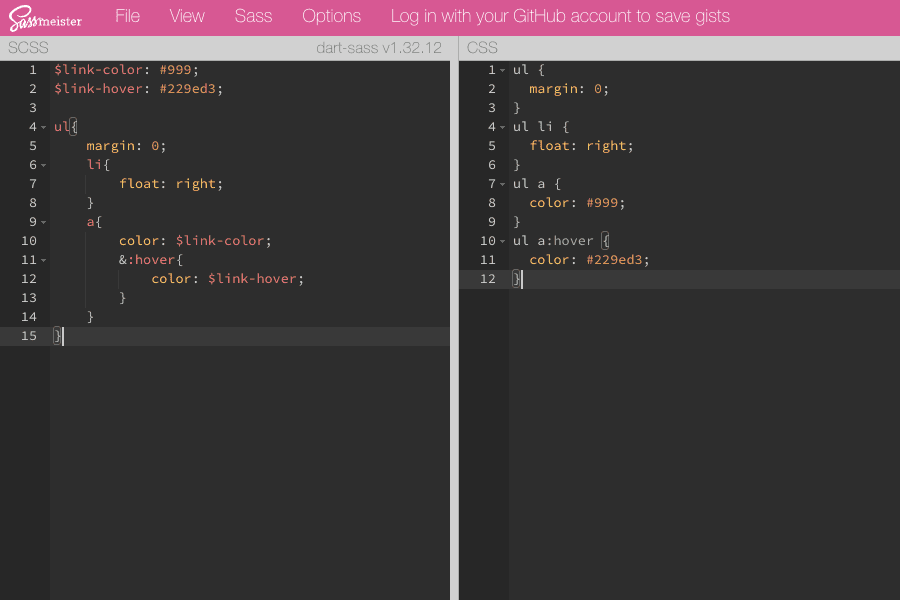The width and height of the screenshot is (900, 600).
Task: Collapse the ul a:hover rule in CSS output
Action: tap(503, 240)
